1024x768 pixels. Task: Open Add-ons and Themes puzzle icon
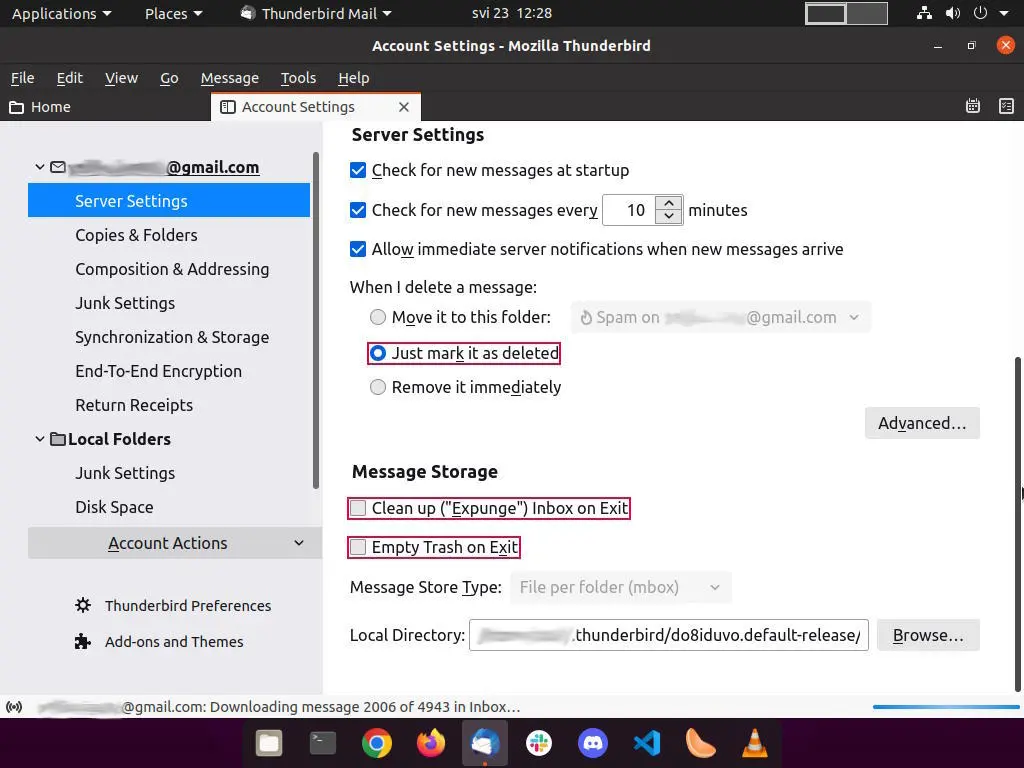point(82,641)
